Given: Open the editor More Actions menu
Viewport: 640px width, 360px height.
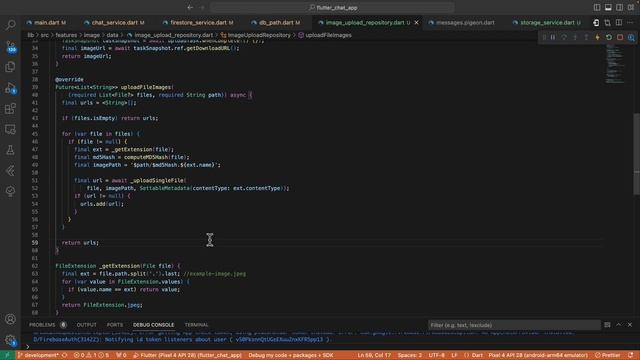Looking at the screenshot, I should click(x=630, y=22).
